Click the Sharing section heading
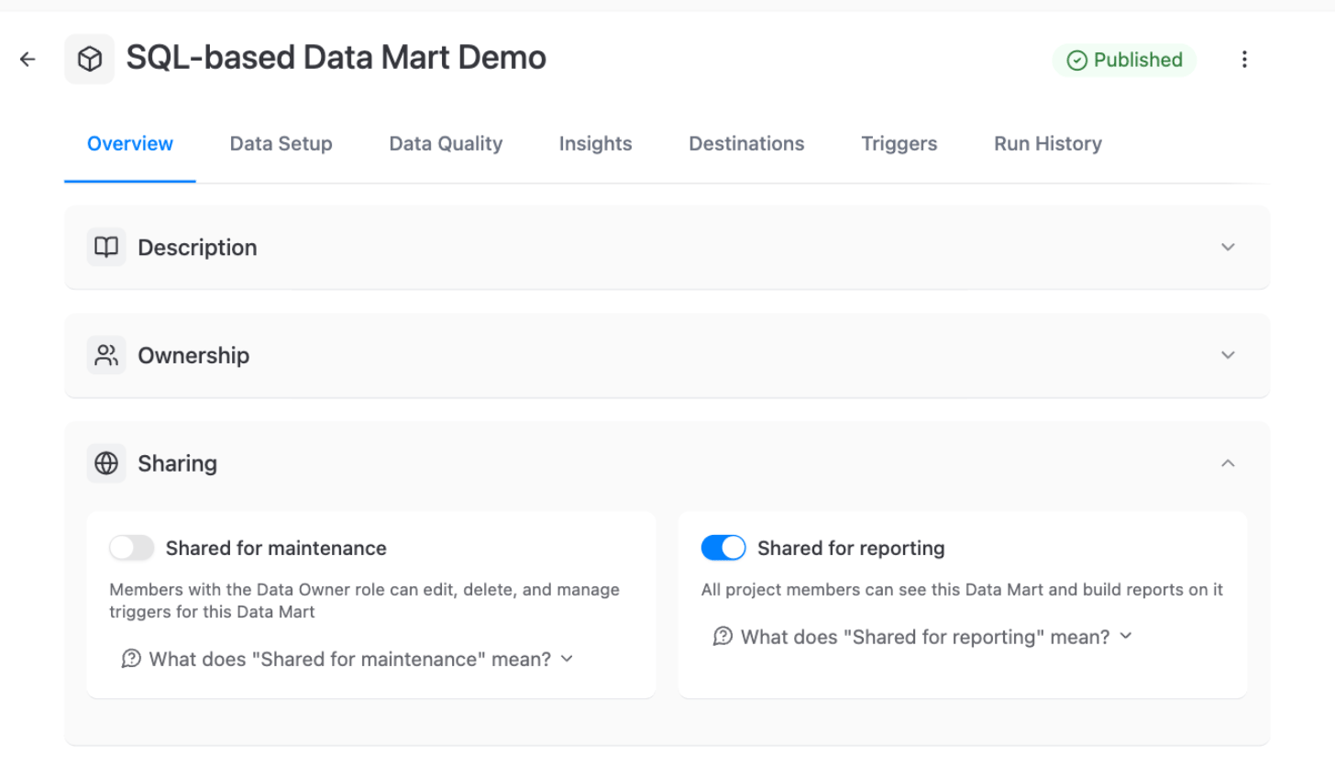The image size is (1335, 768). [x=177, y=463]
